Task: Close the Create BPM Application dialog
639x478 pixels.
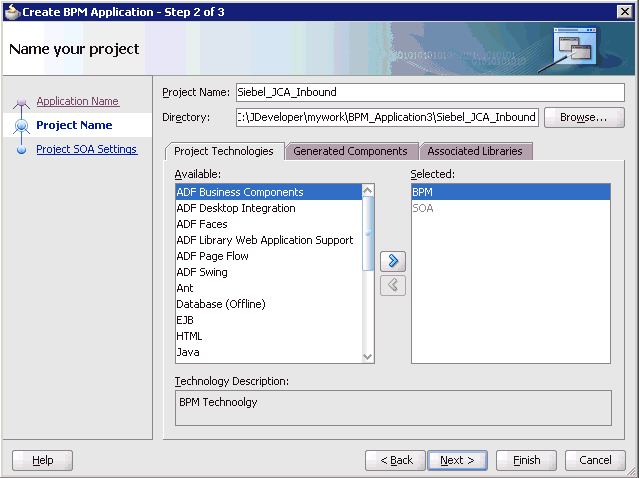Action: tap(624, 11)
